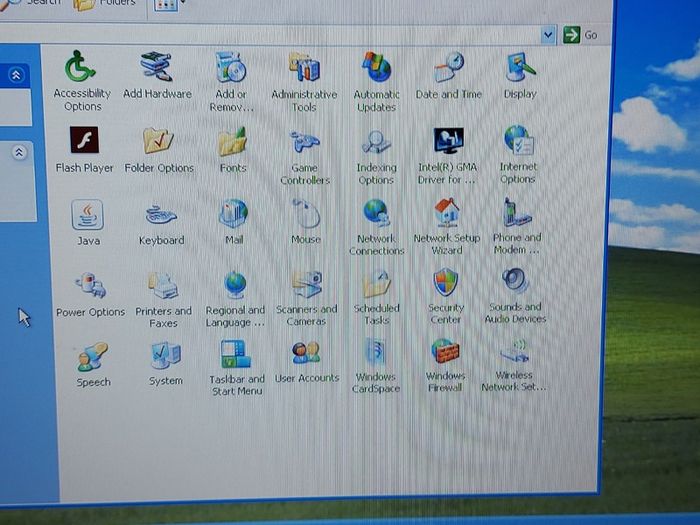Open Indexing Options
This screenshot has height=525, width=700.
tap(376, 156)
